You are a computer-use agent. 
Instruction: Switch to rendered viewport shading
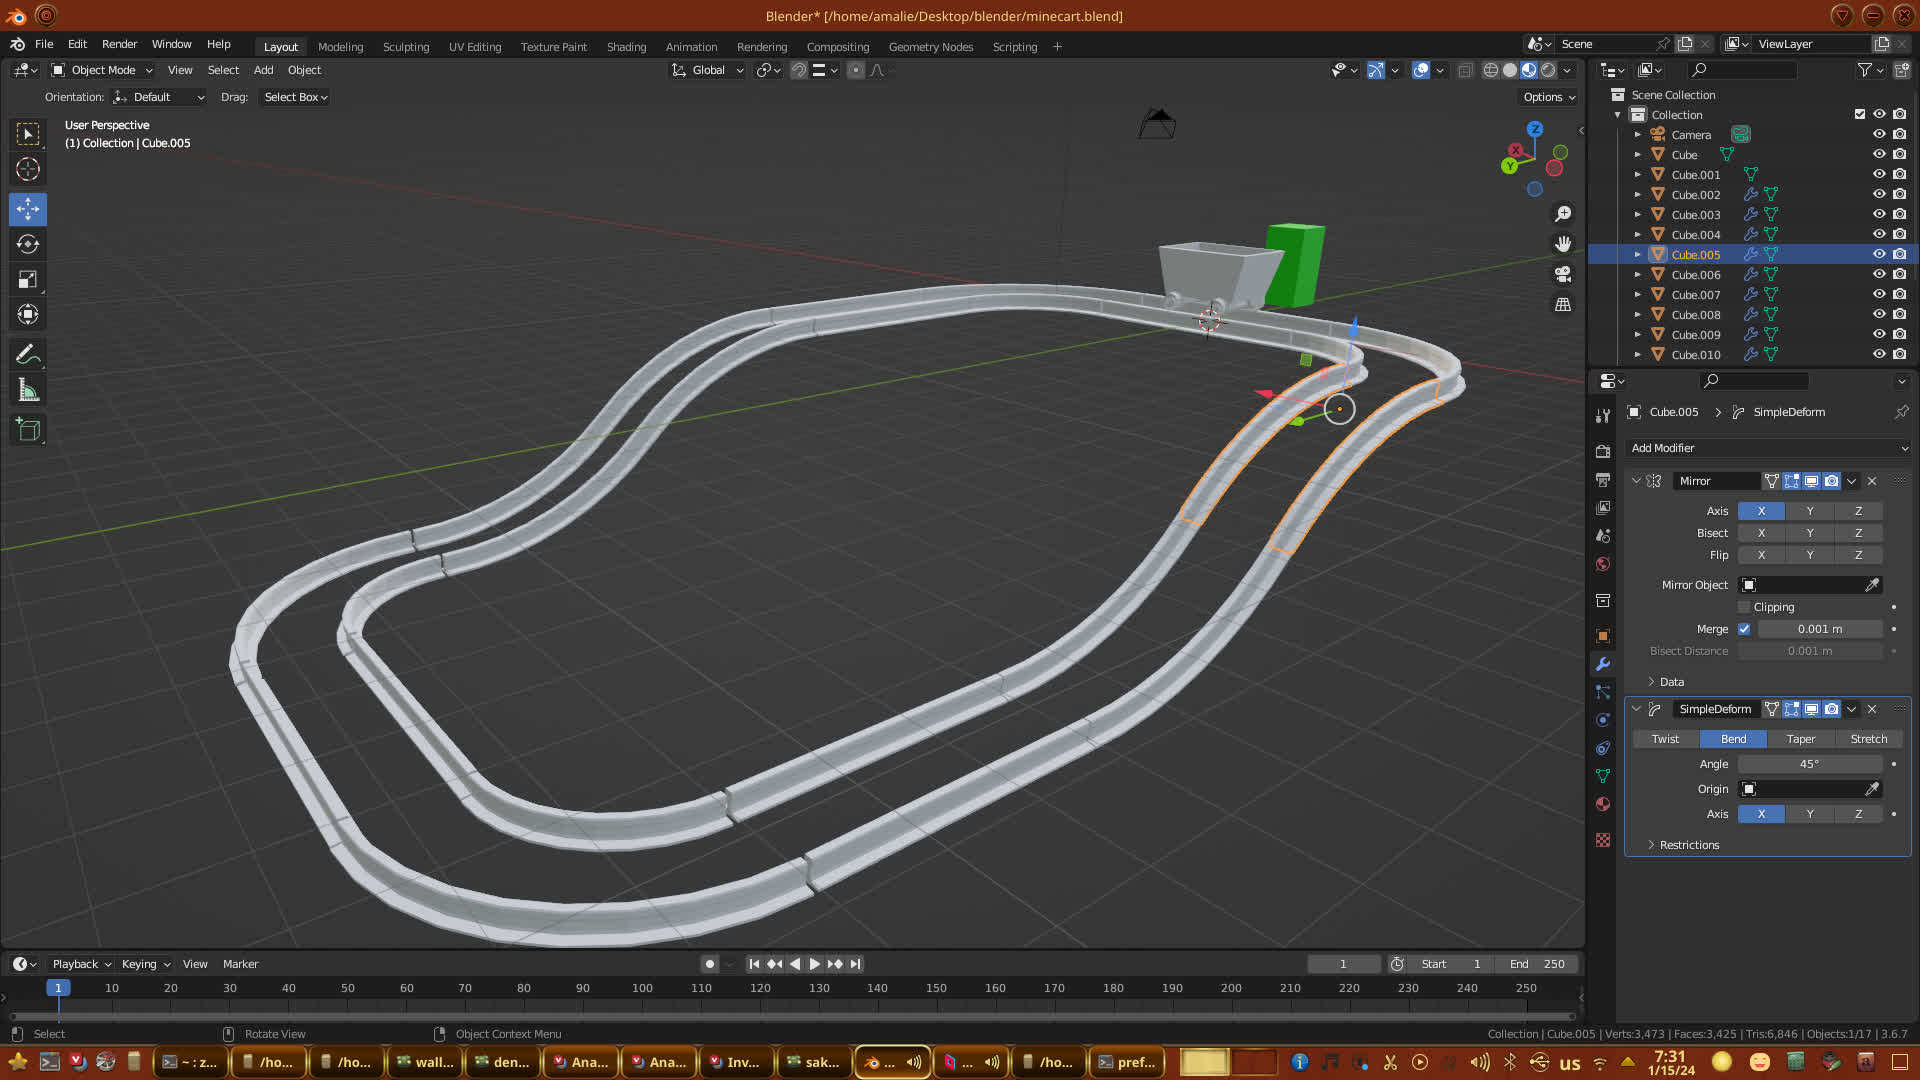pyautogui.click(x=1548, y=70)
